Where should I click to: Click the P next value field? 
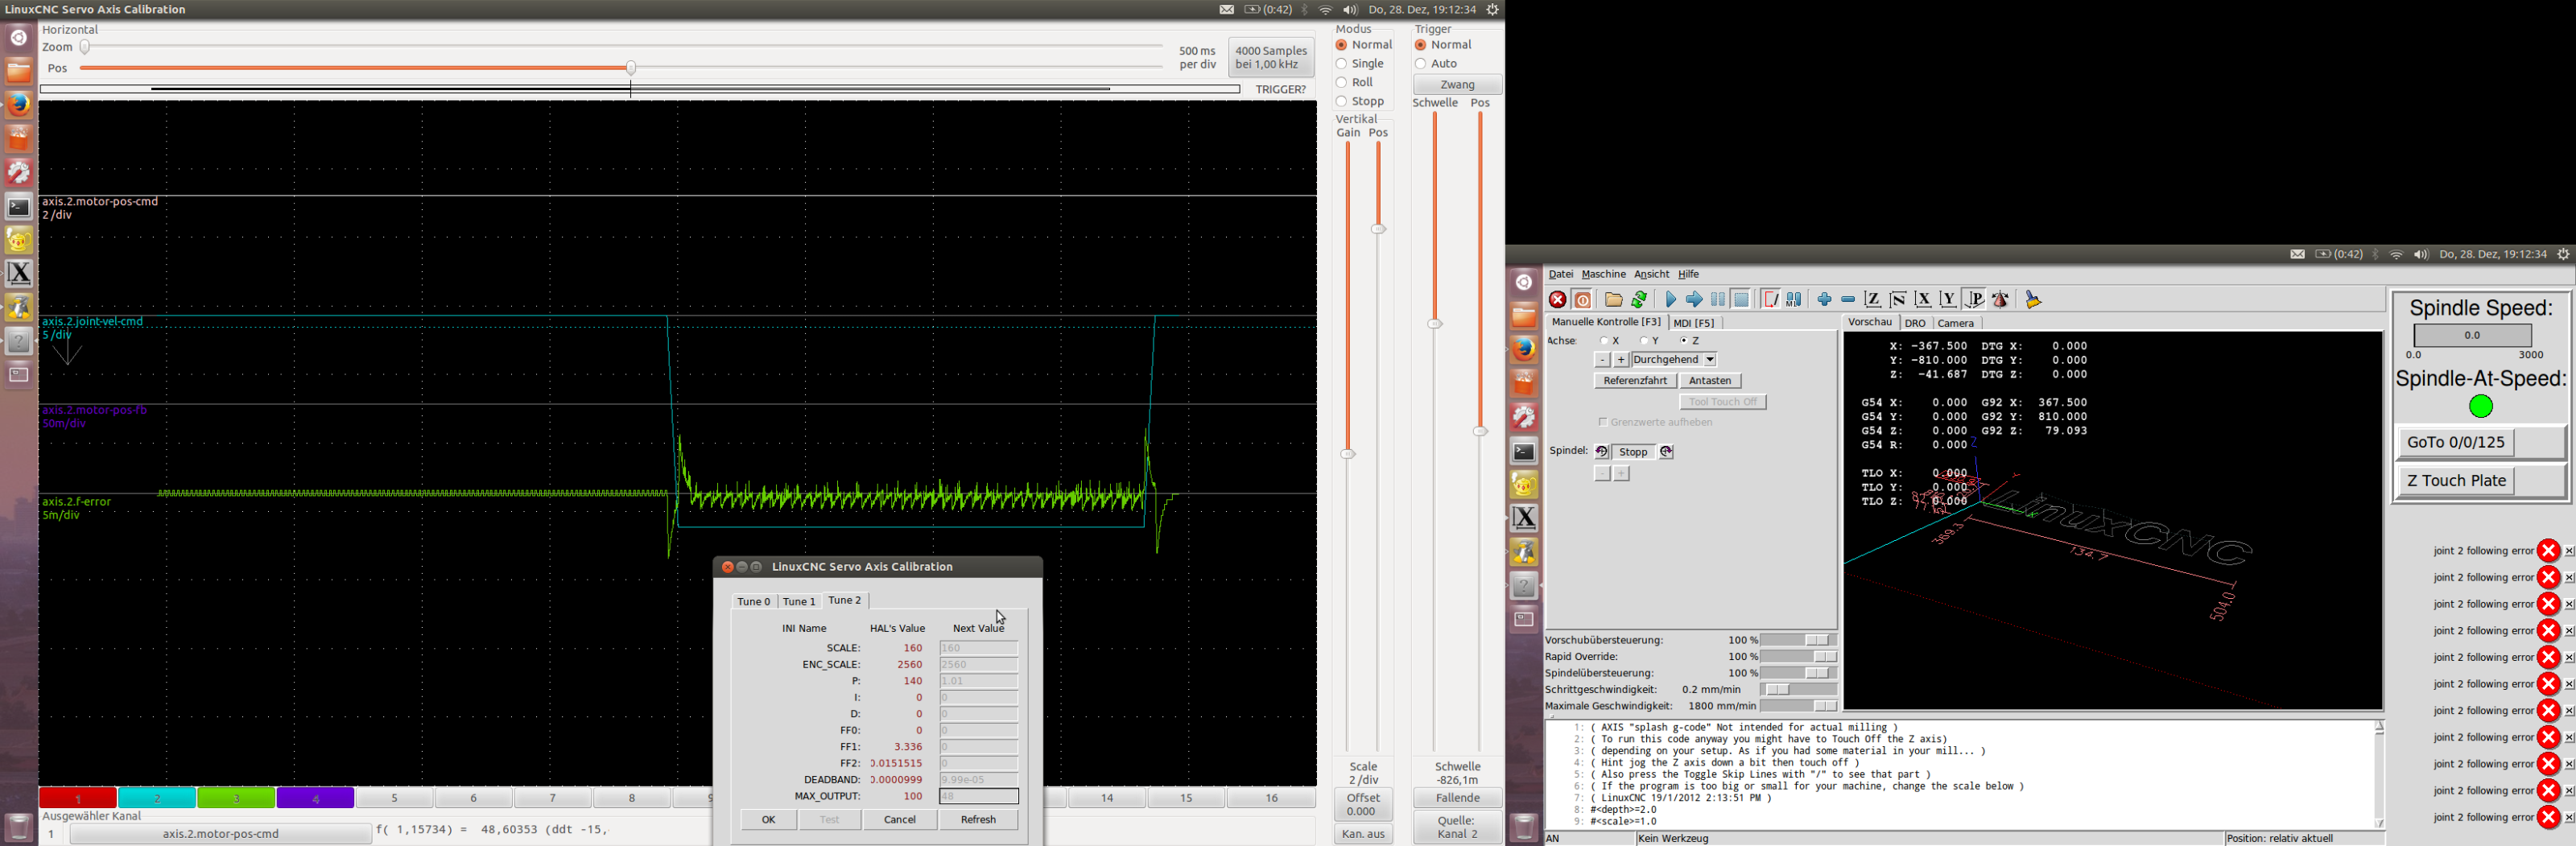pyautogui.click(x=979, y=681)
